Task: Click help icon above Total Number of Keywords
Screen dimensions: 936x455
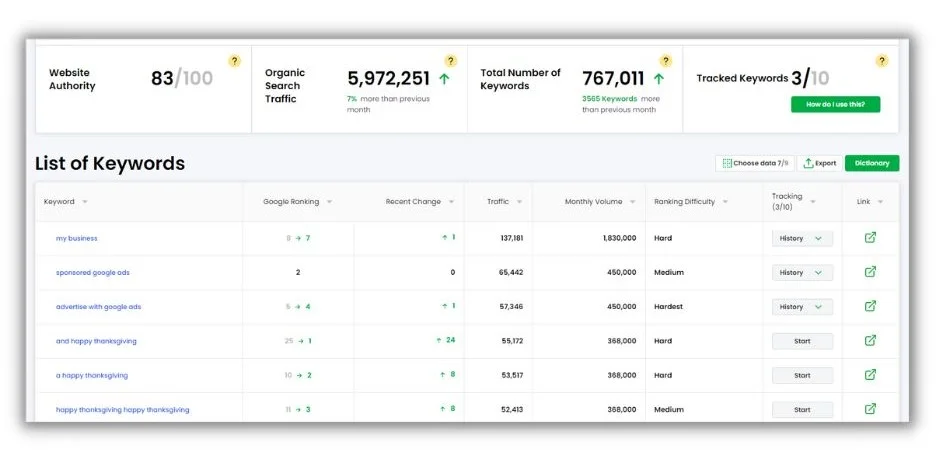Action: click(x=666, y=61)
